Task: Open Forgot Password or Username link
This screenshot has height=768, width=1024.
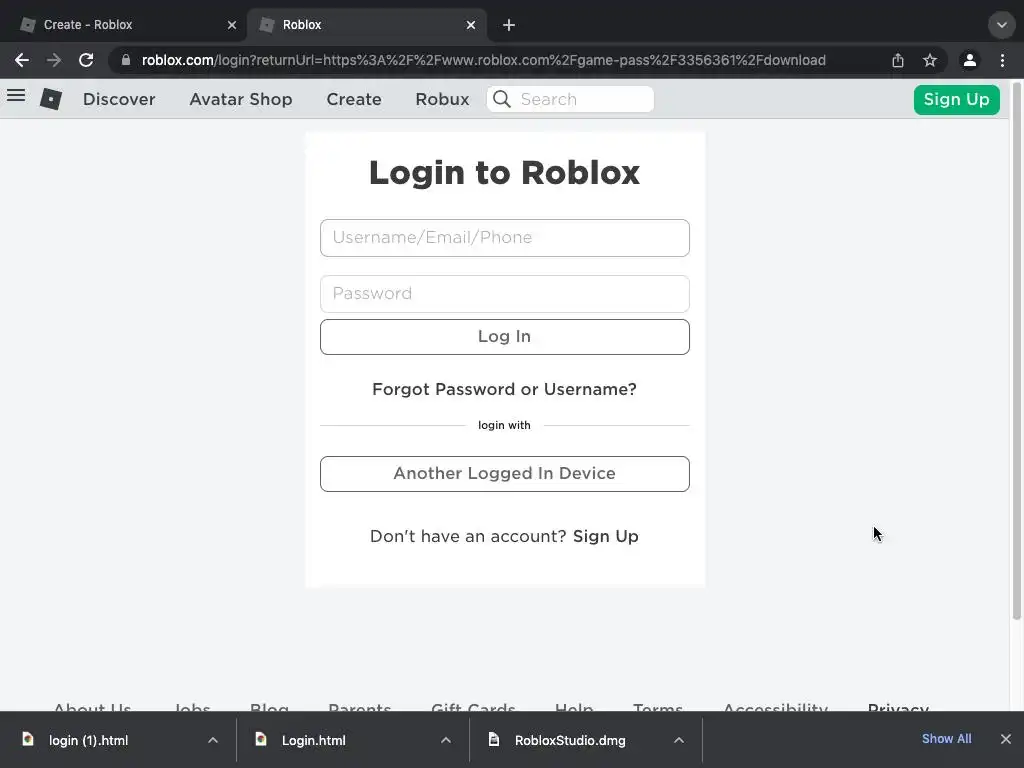Action: pos(504,389)
